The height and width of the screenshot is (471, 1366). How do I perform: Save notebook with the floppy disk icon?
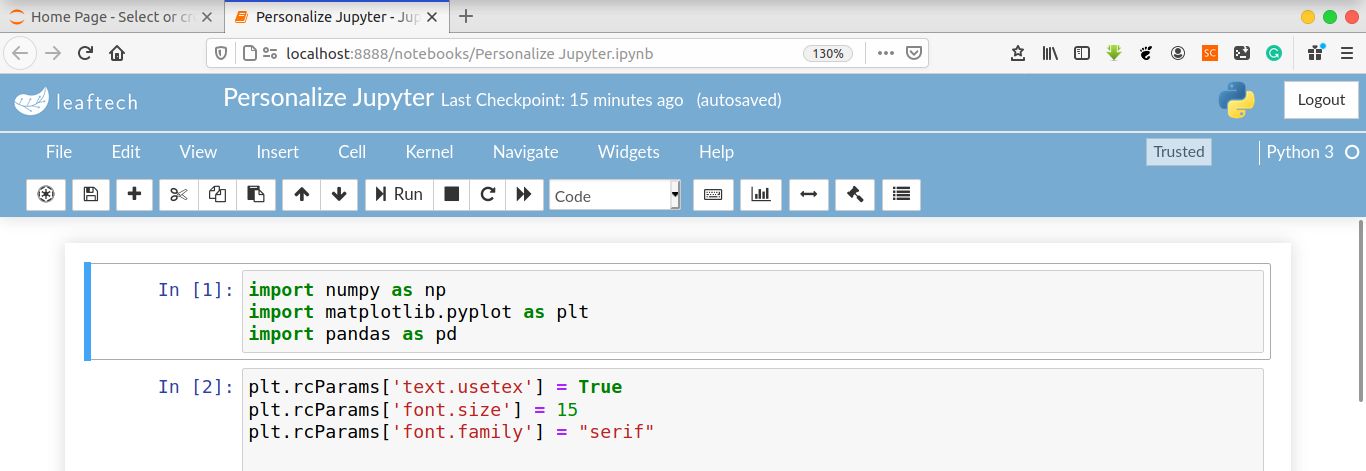point(91,195)
